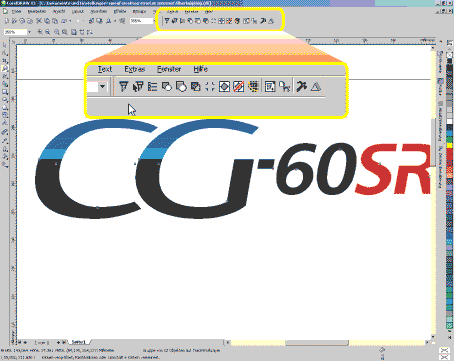Click the Zoom to All Objects icon
The height and width of the screenshot is (361, 454).
click(65, 32)
